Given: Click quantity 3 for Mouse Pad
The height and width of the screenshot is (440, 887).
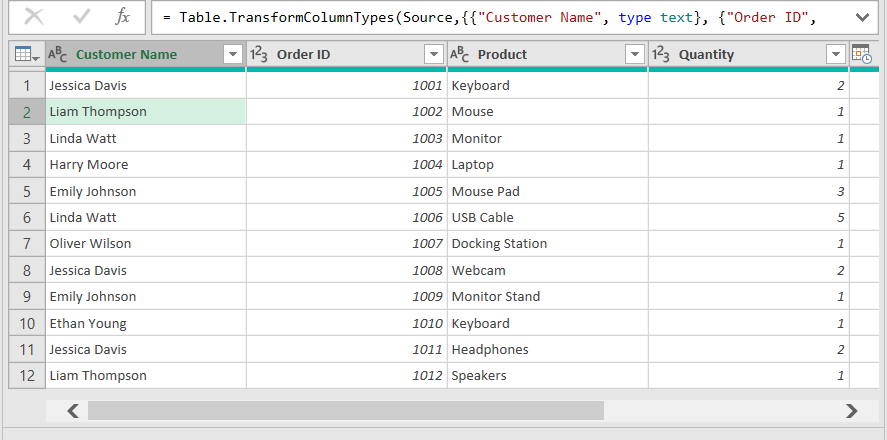Looking at the screenshot, I should tap(748, 191).
